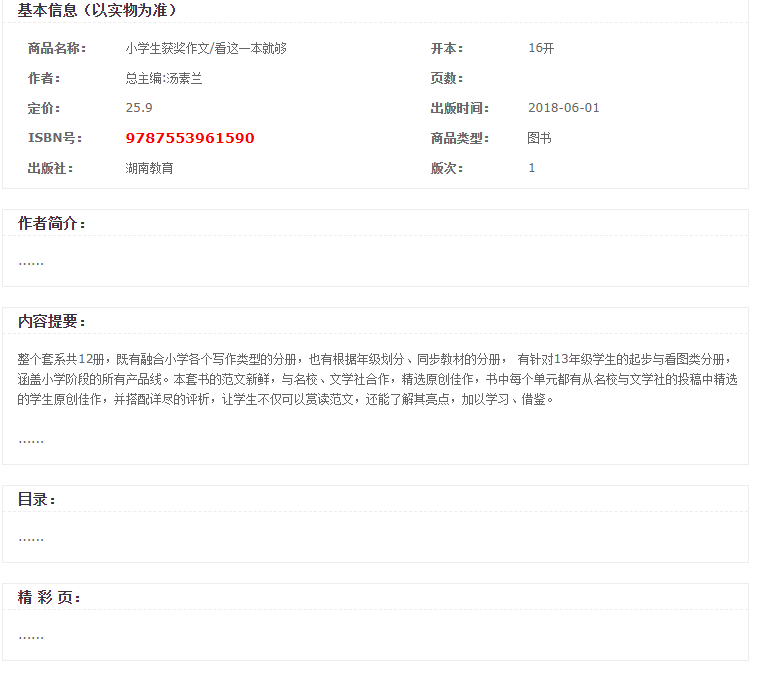Screen dimensions: 766x693
Task: Click the 作者: field label
Action: pyautogui.click(x=44, y=78)
